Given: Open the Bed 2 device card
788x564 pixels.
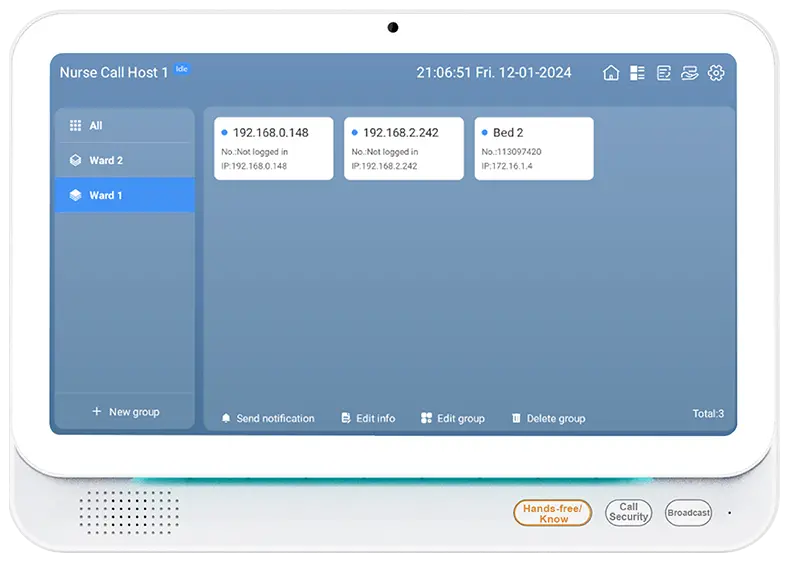Looking at the screenshot, I should click(x=533, y=148).
